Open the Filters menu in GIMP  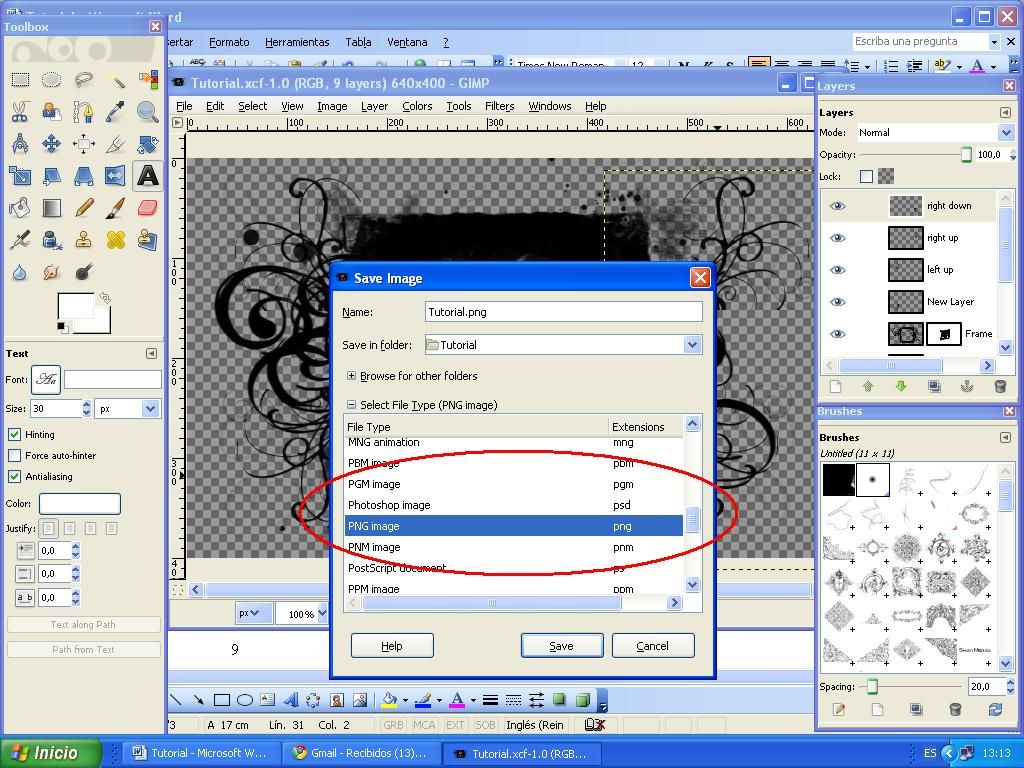pos(499,105)
